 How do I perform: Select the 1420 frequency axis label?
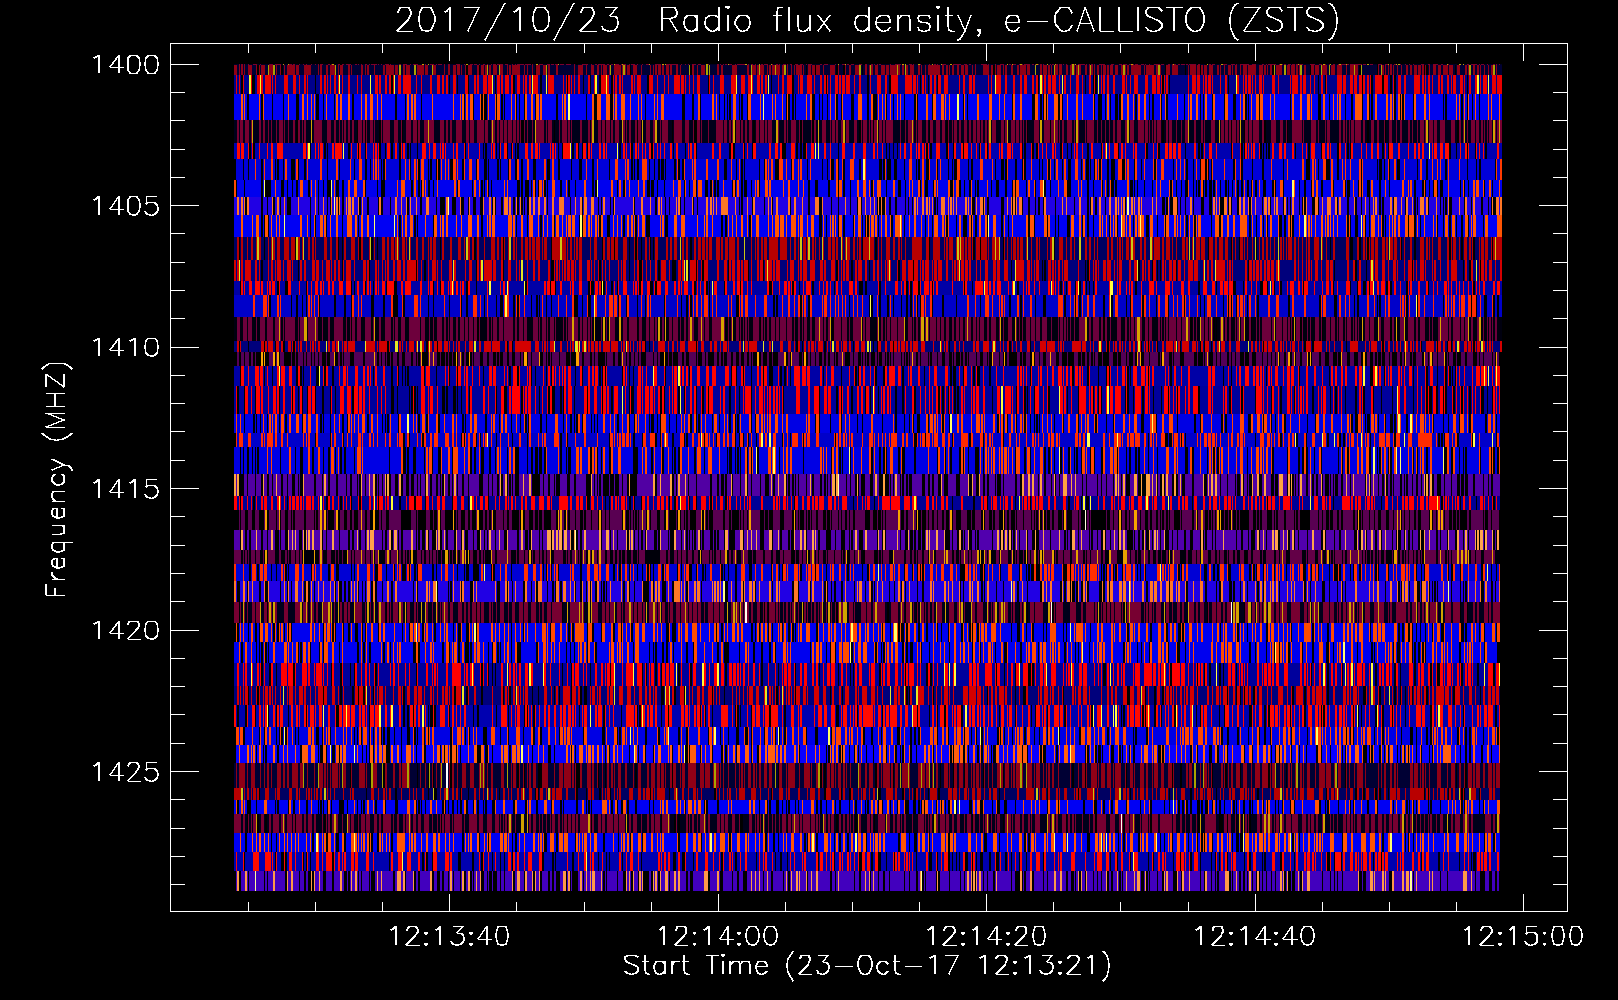point(125,631)
